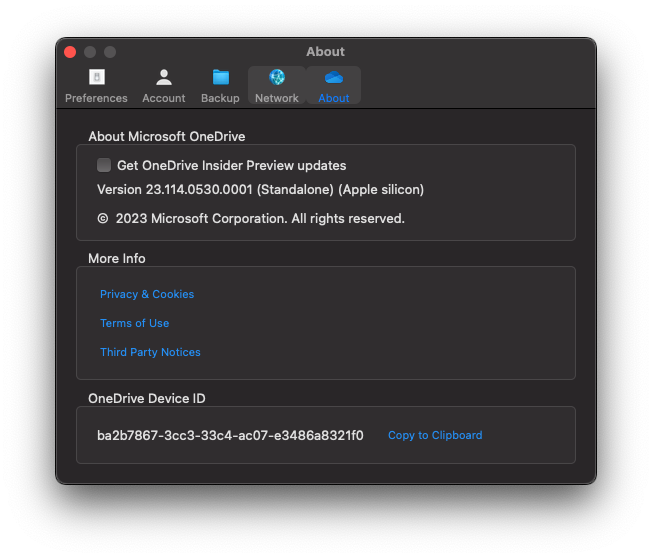Open the Terms of Use link
Viewport: 652px width, 558px height.
pyautogui.click(x=134, y=323)
